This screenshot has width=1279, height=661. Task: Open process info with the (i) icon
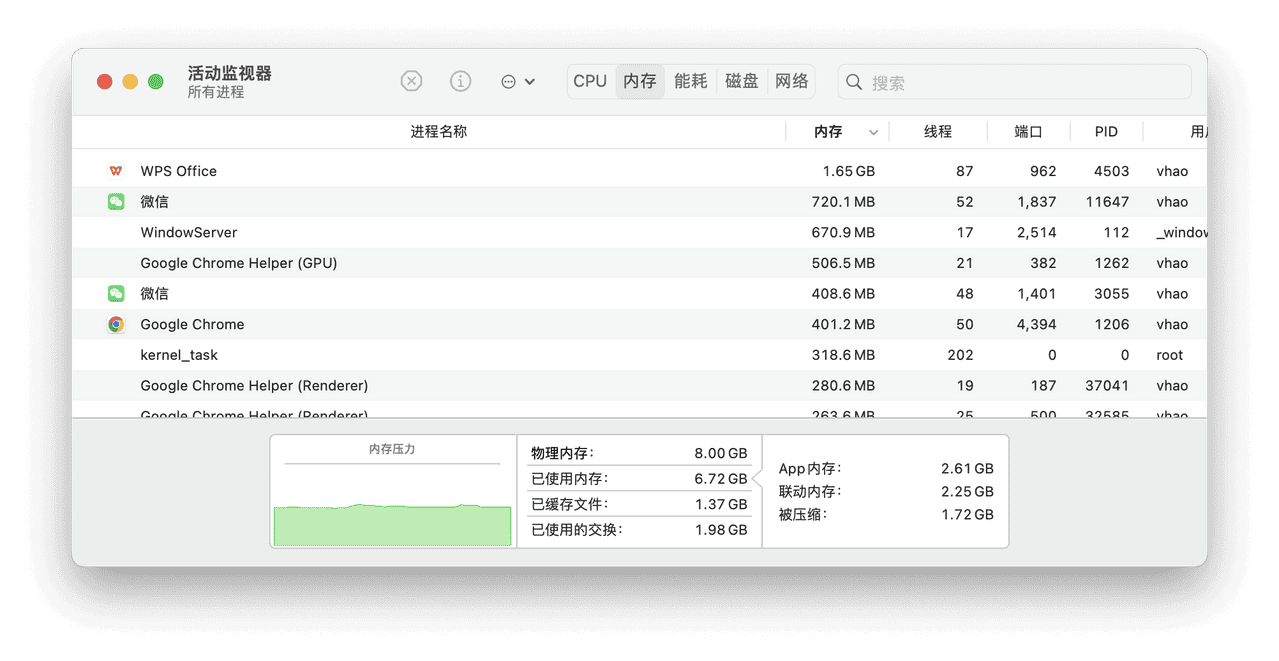(x=460, y=82)
